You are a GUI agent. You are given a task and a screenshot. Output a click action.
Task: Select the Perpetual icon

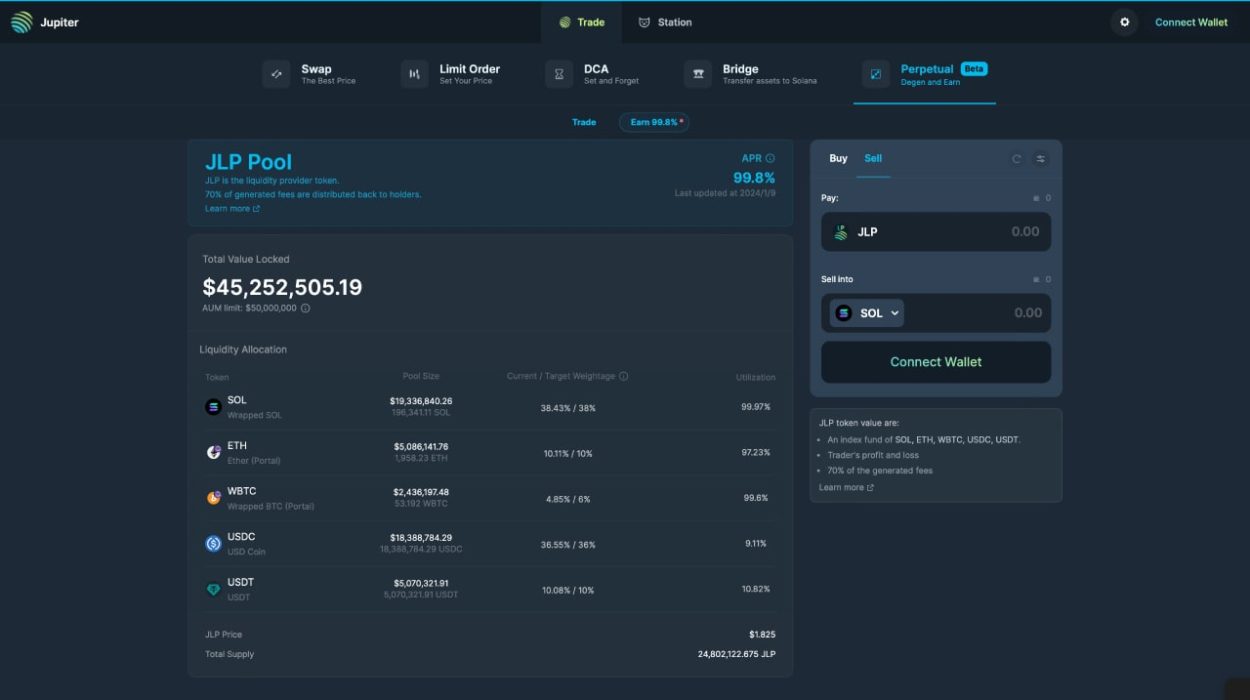click(875, 74)
